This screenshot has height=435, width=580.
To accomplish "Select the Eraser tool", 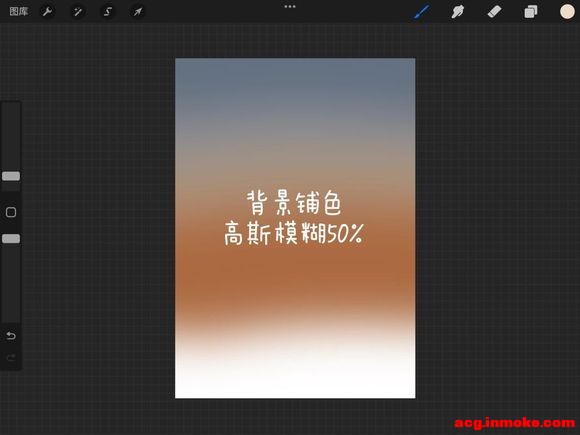I will (494, 12).
